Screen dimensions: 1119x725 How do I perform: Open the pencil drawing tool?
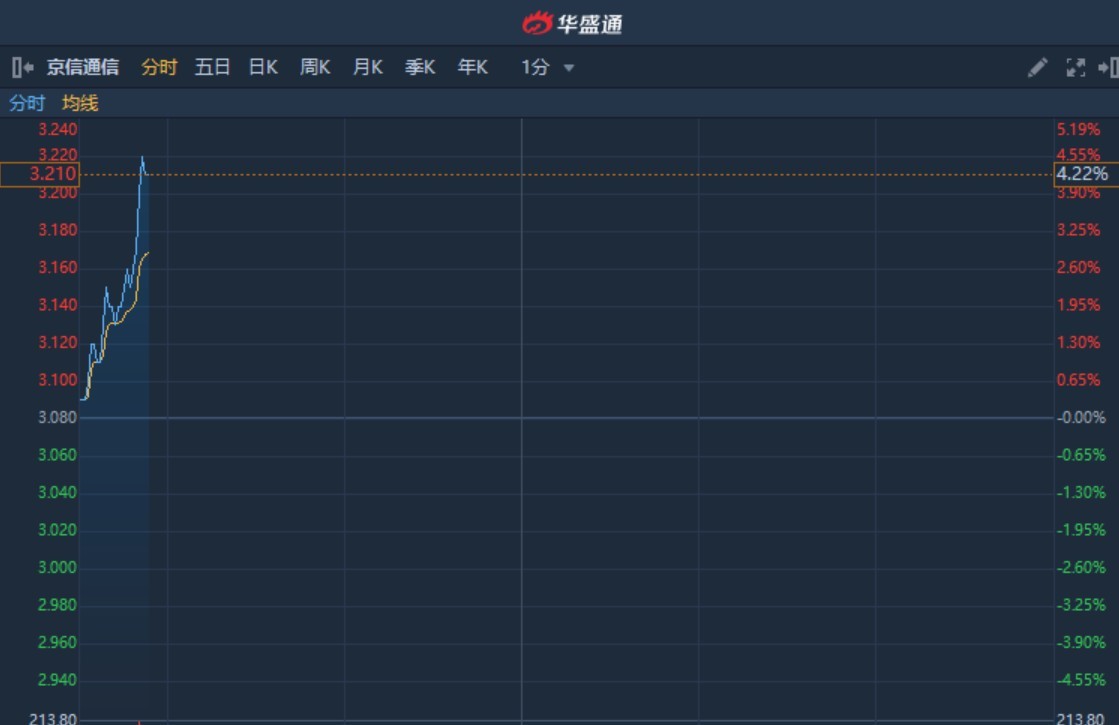pyautogui.click(x=1038, y=67)
